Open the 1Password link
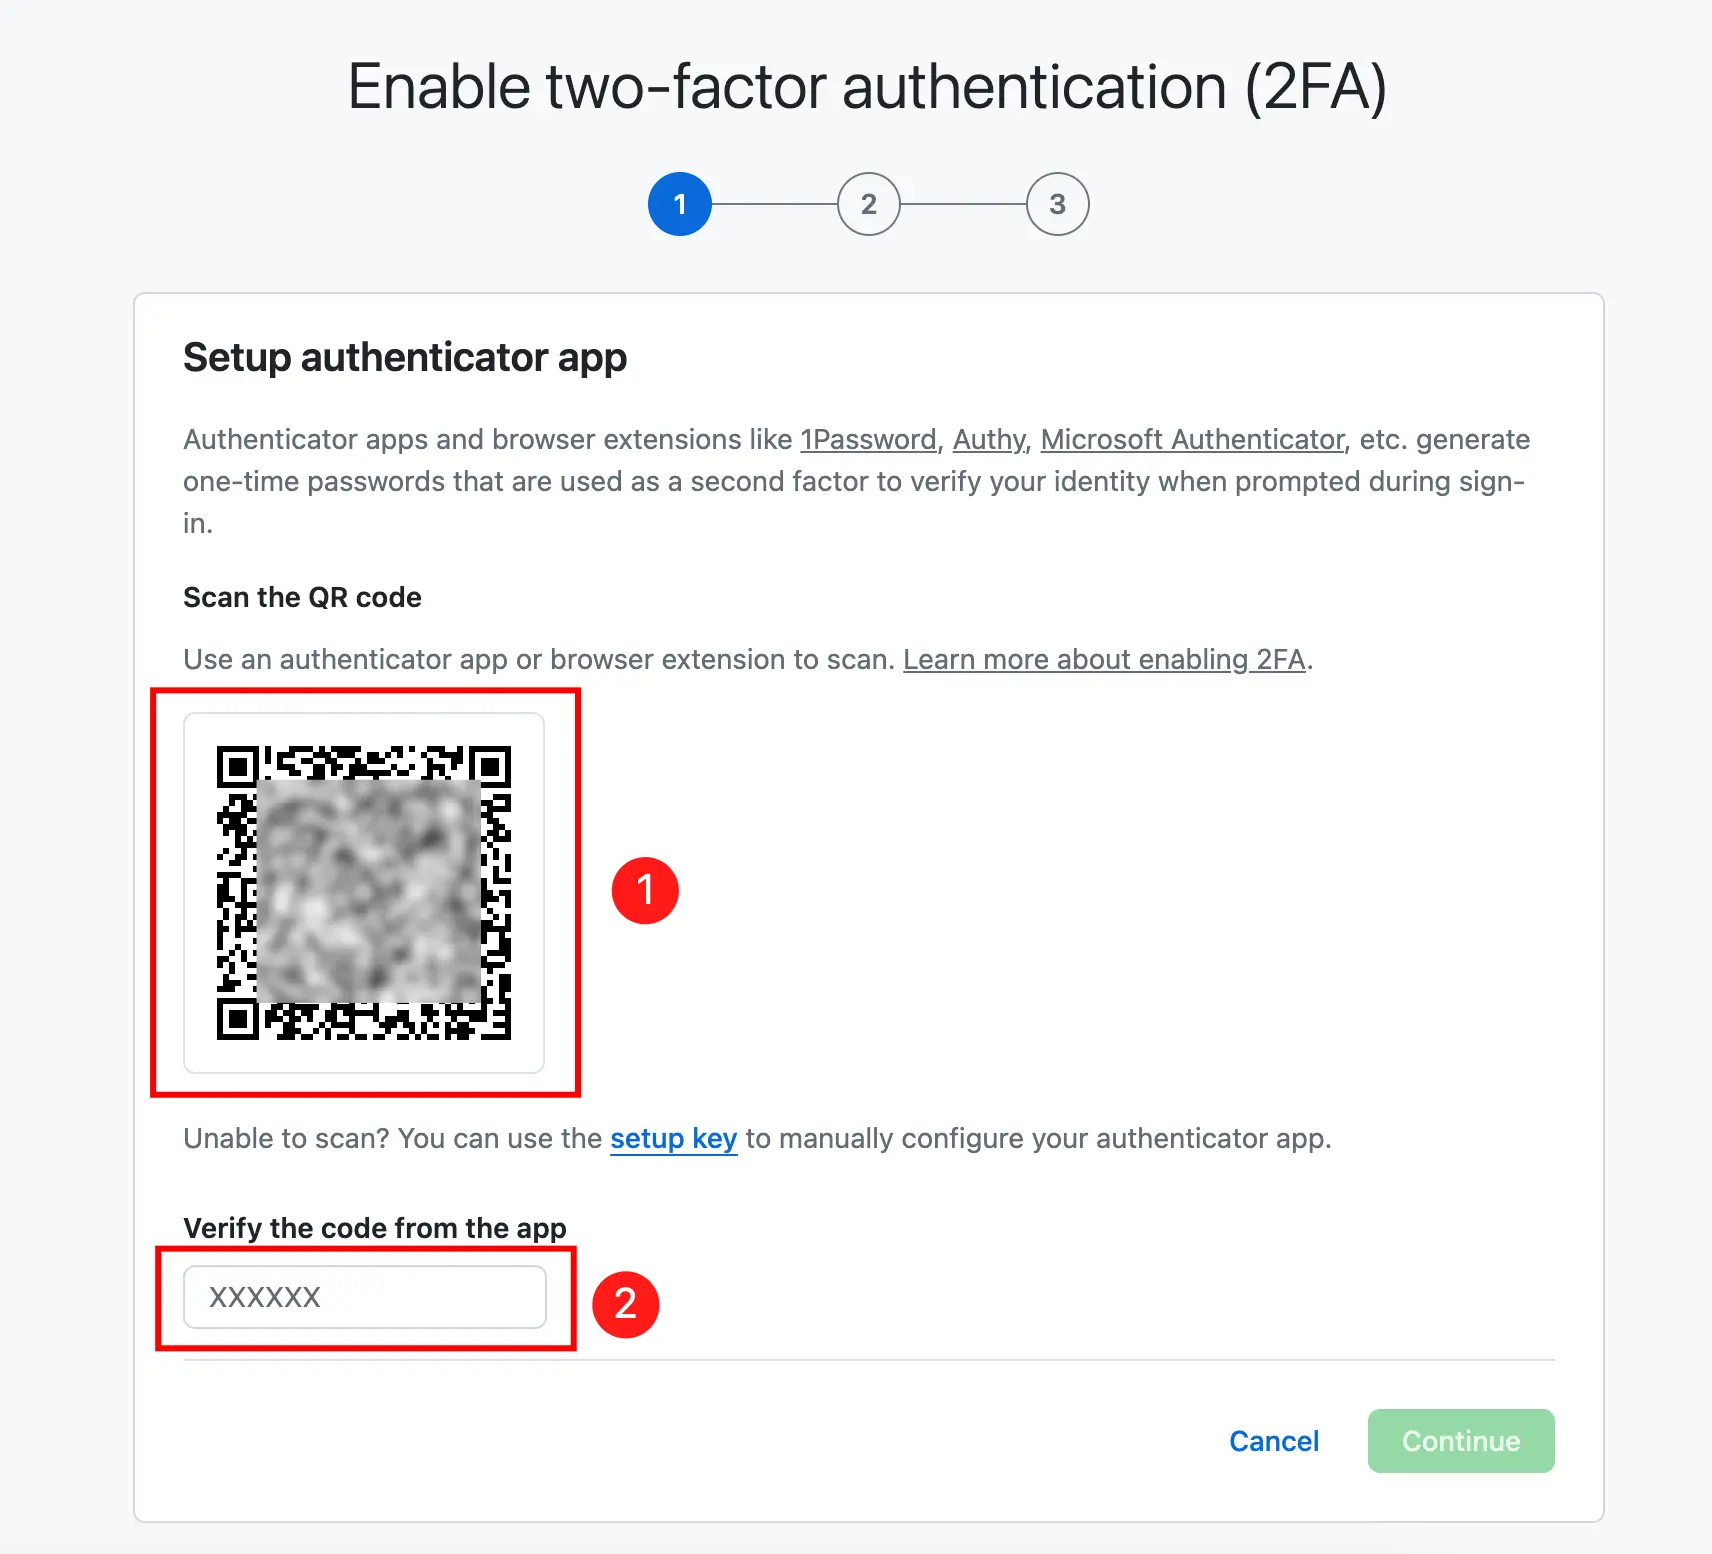Screen dimensions: 1712x1554 [x=868, y=439]
